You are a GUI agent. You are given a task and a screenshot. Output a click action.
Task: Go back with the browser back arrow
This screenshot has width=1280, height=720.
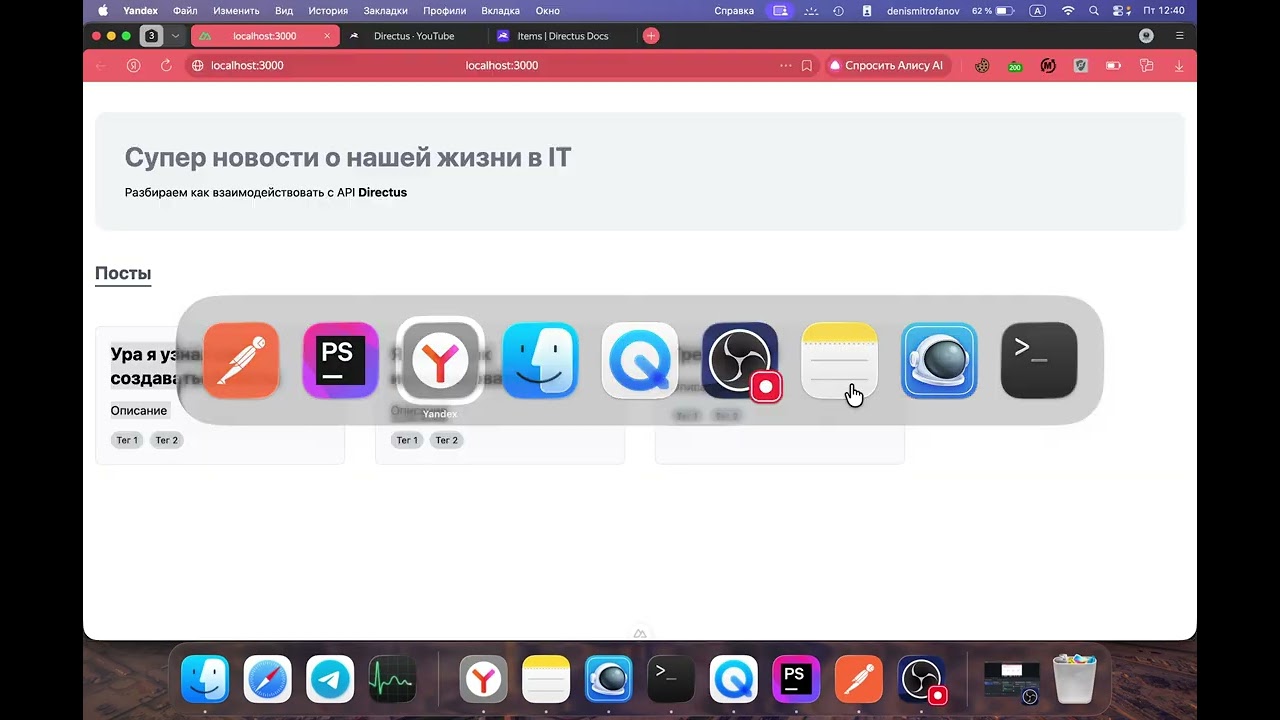100,66
